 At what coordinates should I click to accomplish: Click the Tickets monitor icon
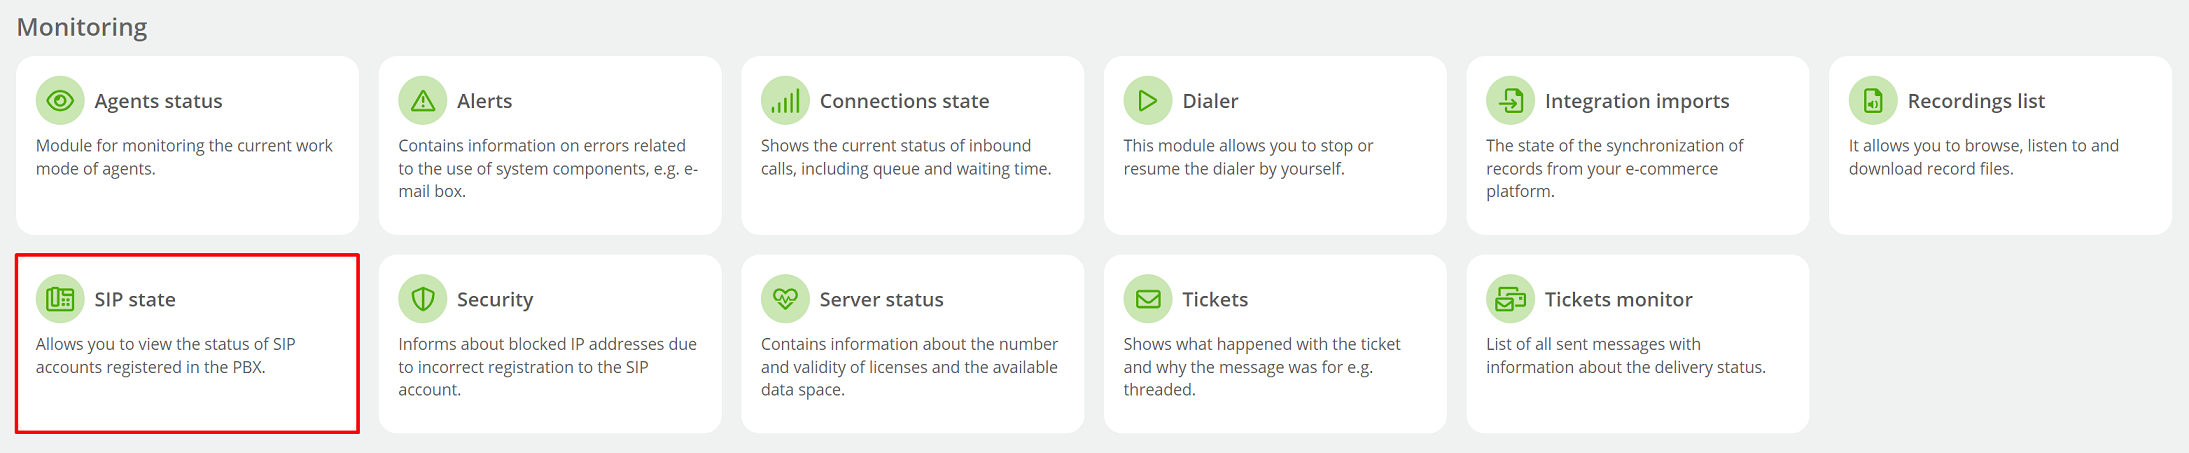[x=1510, y=299]
